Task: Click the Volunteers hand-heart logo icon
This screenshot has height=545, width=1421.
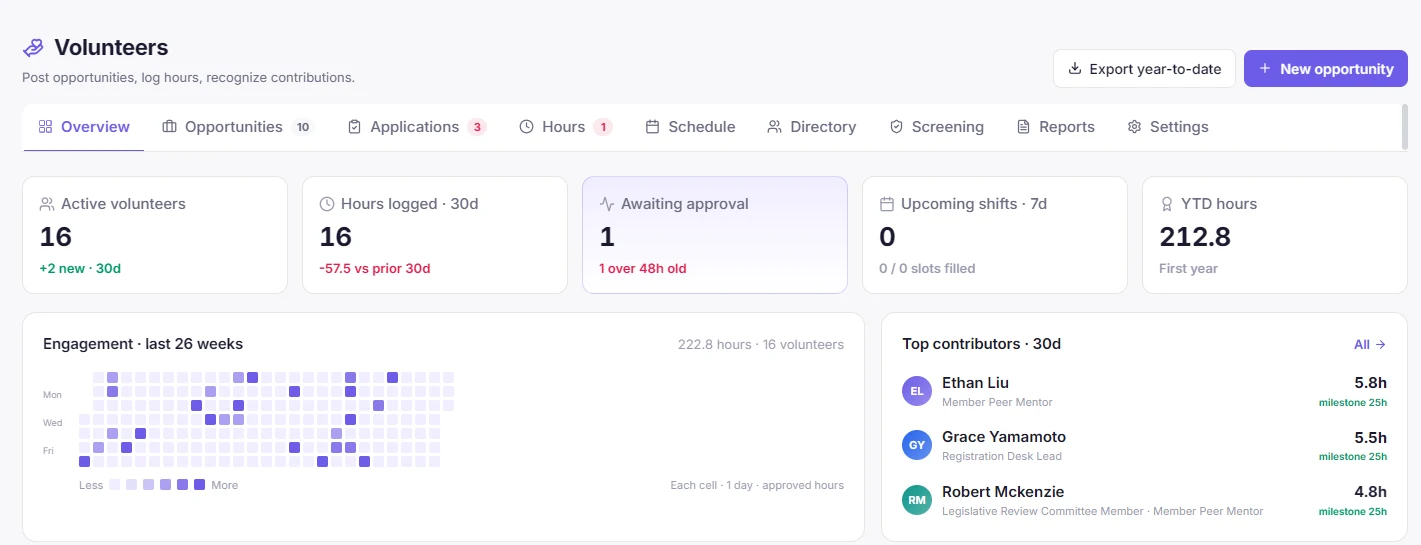Action: 34,48
